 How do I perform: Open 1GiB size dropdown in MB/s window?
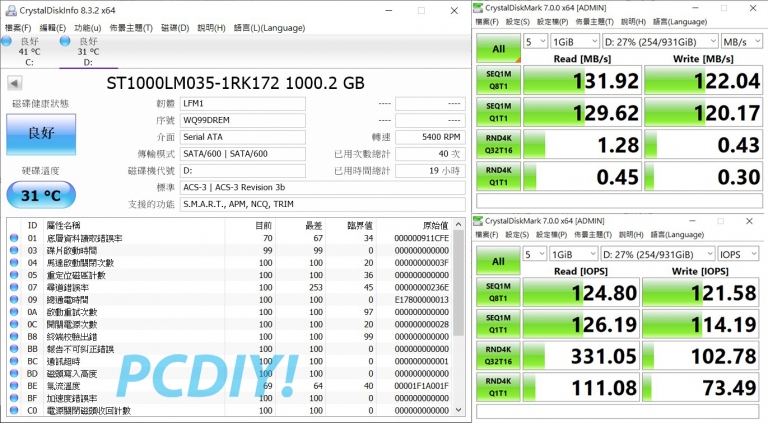(x=575, y=42)
